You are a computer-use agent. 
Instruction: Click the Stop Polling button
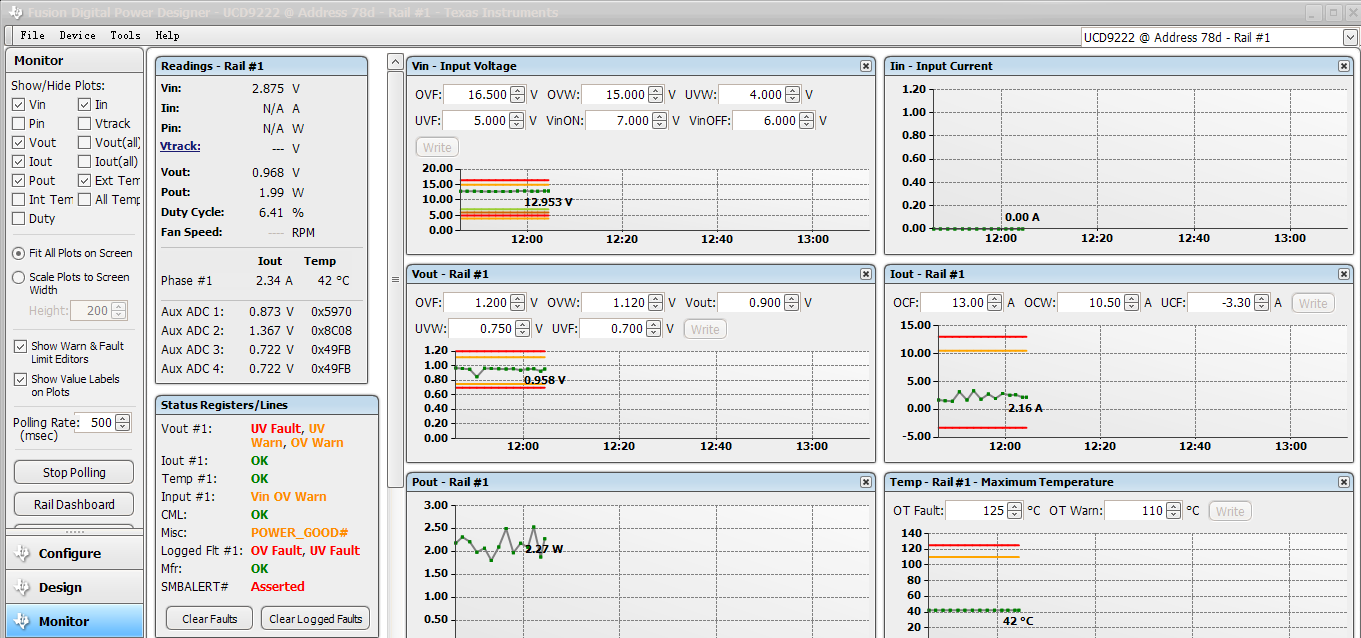pyautogui.click(x=74, y=472)
